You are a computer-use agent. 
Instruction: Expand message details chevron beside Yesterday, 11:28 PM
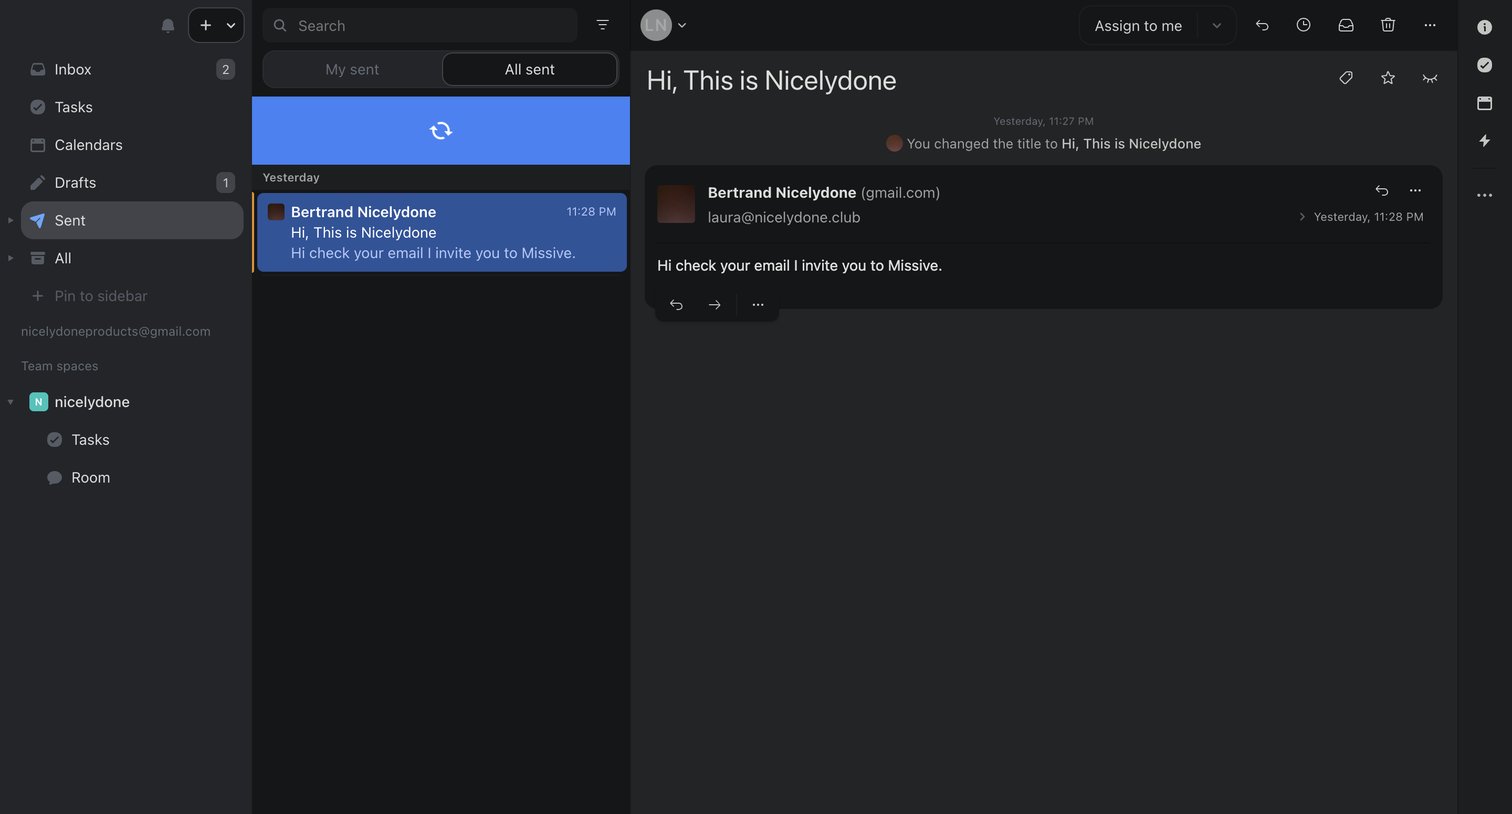coord(1302,217)
